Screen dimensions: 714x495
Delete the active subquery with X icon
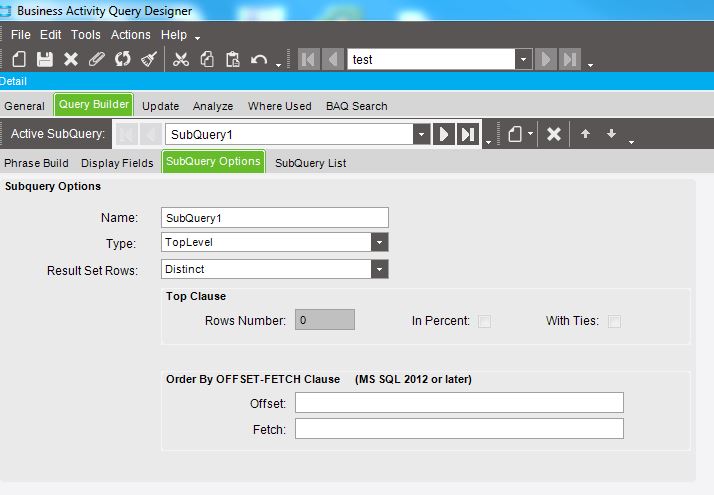554,134
